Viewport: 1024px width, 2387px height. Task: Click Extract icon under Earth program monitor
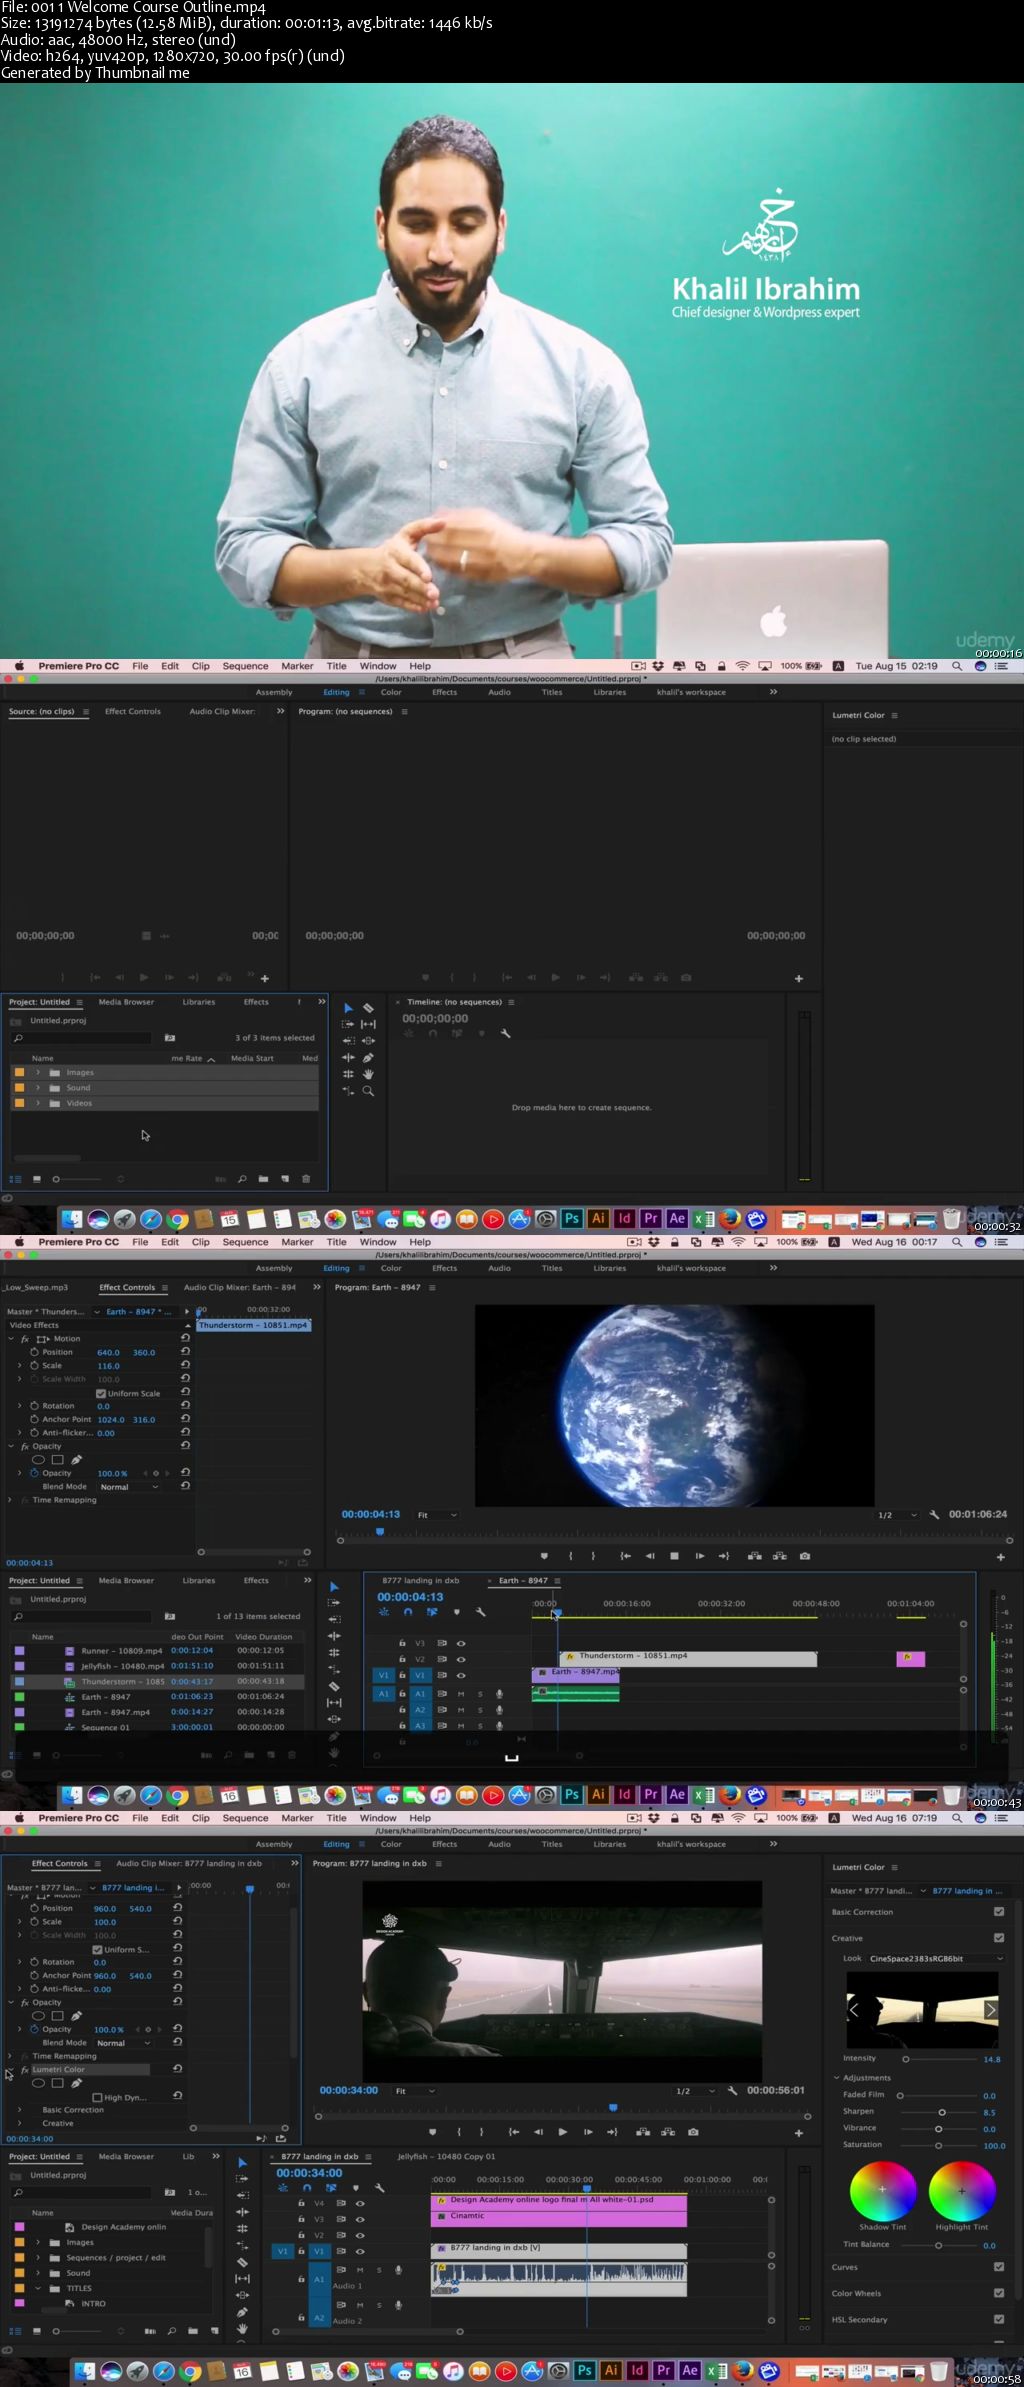(779, 1556)
